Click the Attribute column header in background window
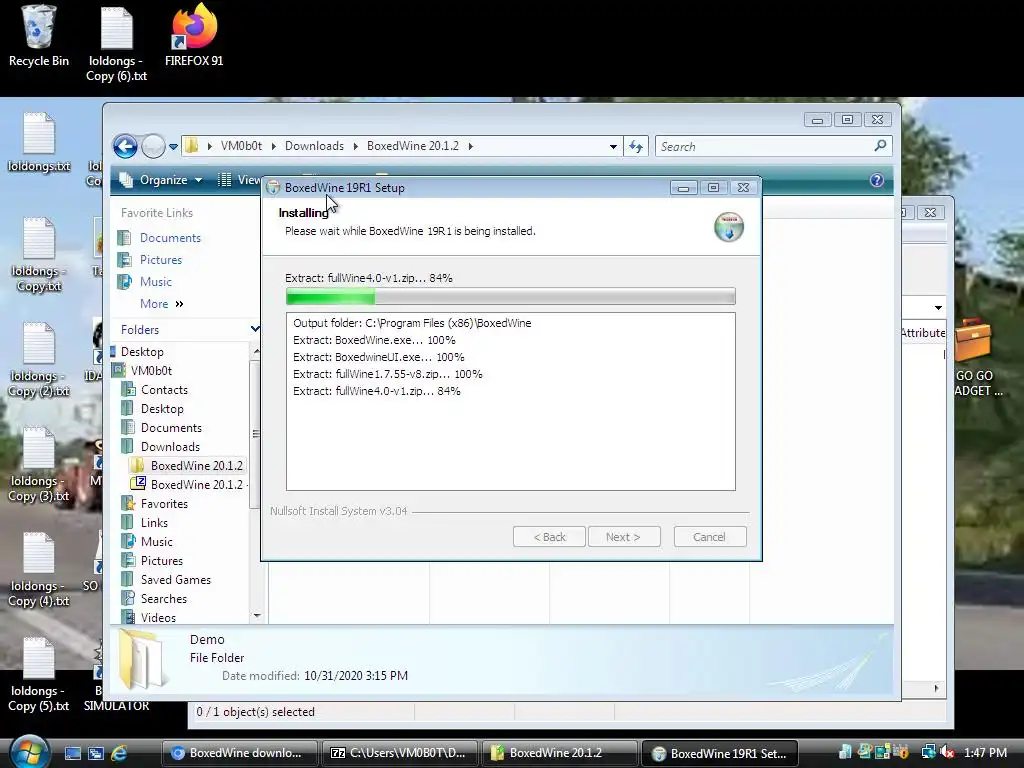Image resolution: width=1024 pixels, height=768 pixels. pyautogui.click(x=923, y=332)
